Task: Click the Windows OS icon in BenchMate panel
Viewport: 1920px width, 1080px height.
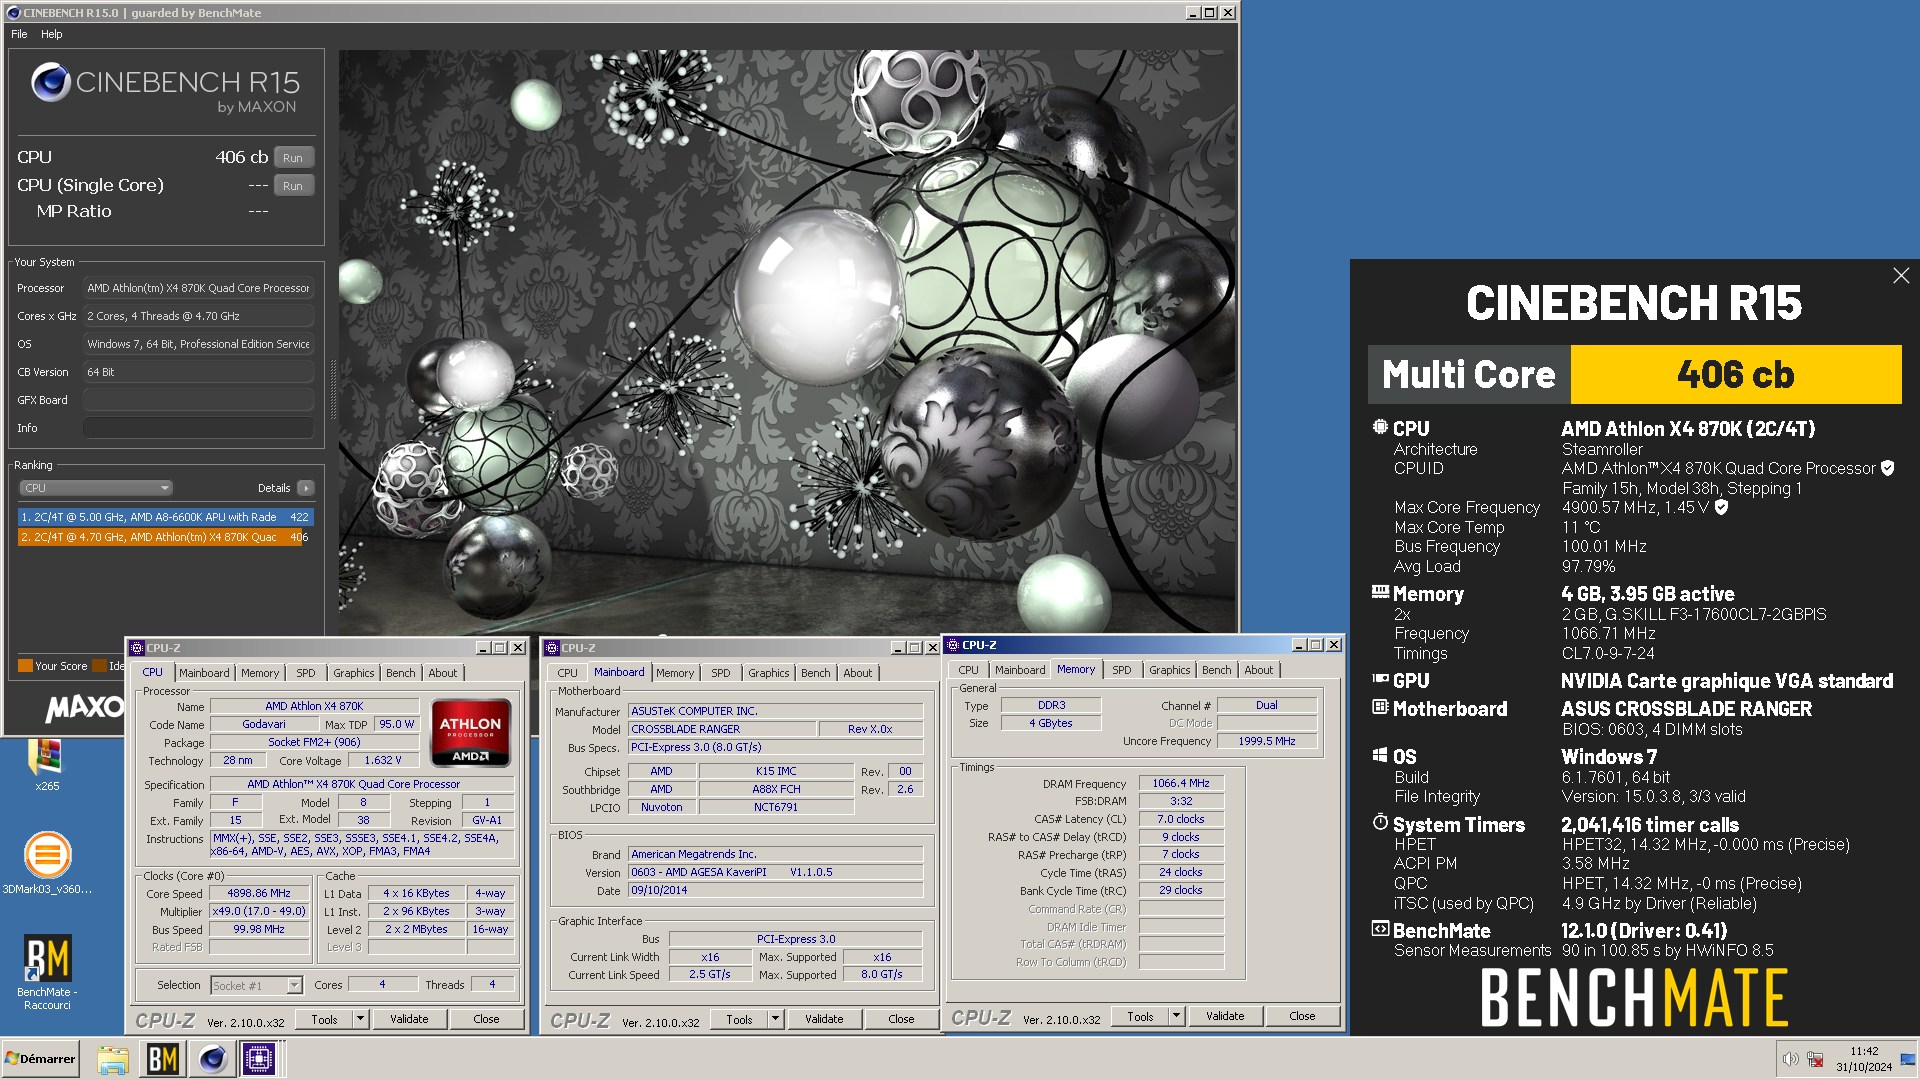Action: click(x=1380, y=755)
